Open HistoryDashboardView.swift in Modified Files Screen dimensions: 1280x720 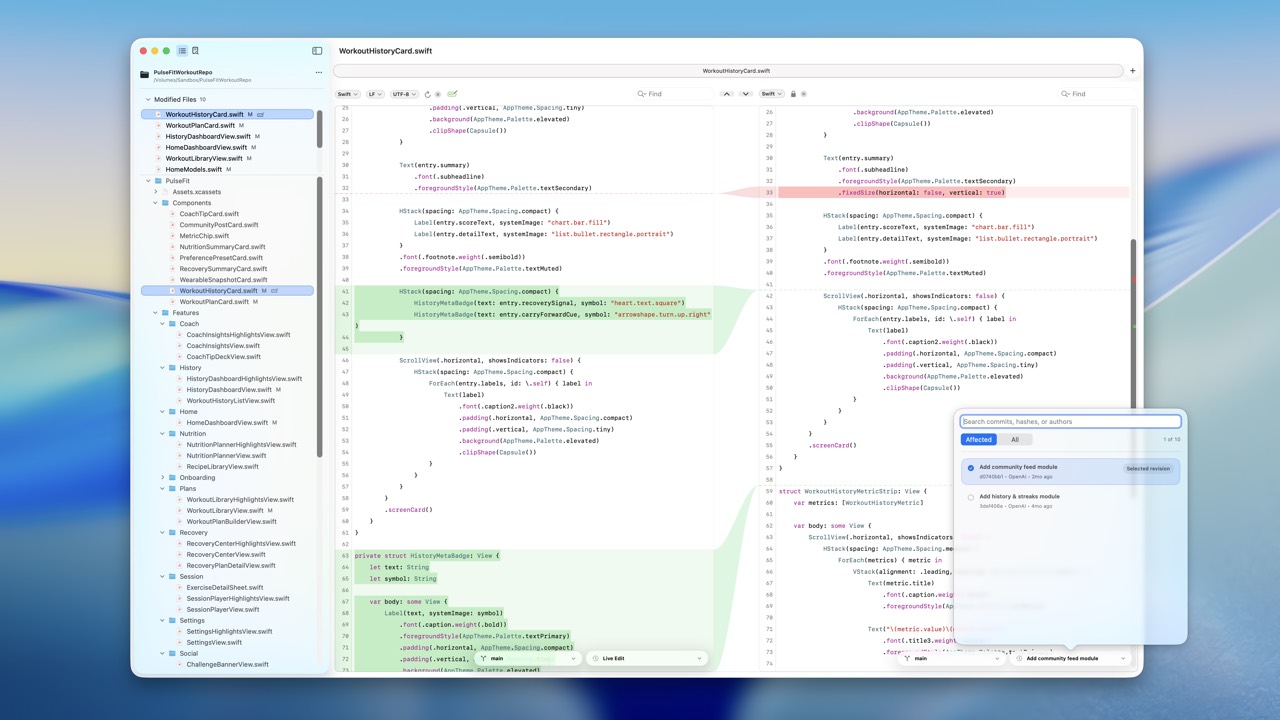(208, 136)
